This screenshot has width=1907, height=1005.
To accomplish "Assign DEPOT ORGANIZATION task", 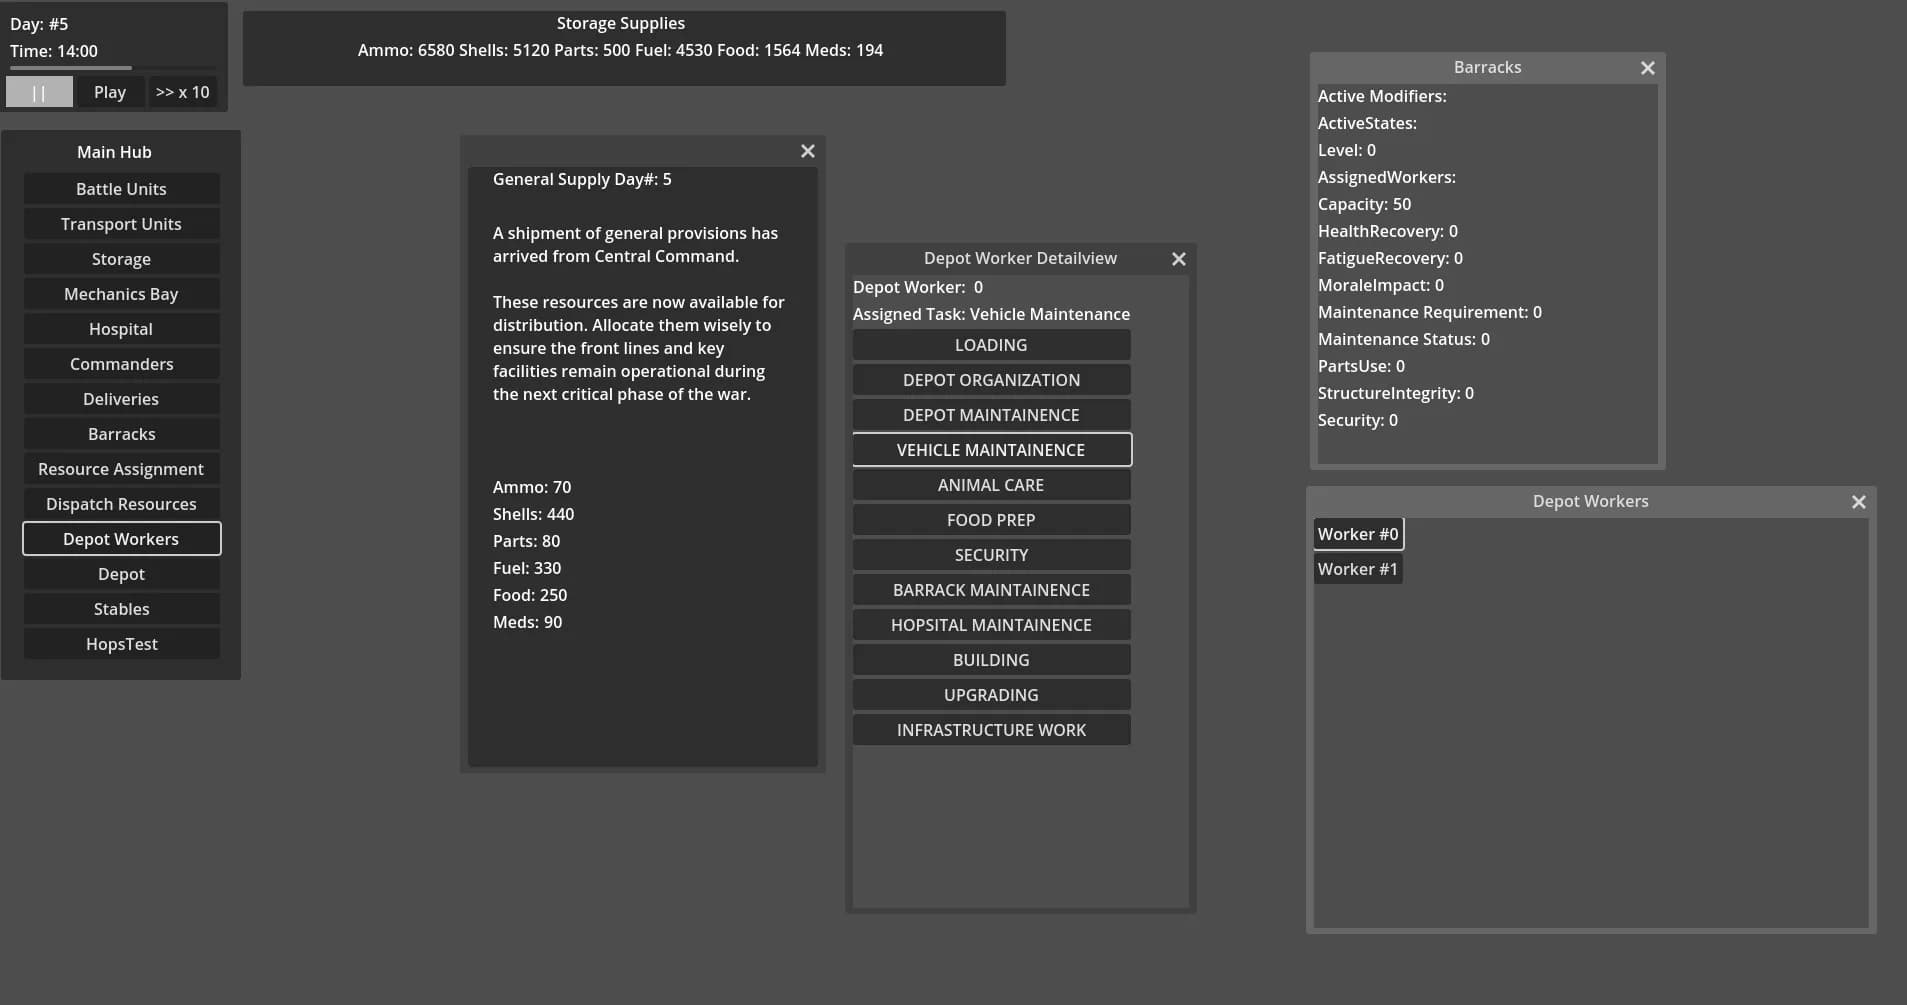I will click(991, 380).
